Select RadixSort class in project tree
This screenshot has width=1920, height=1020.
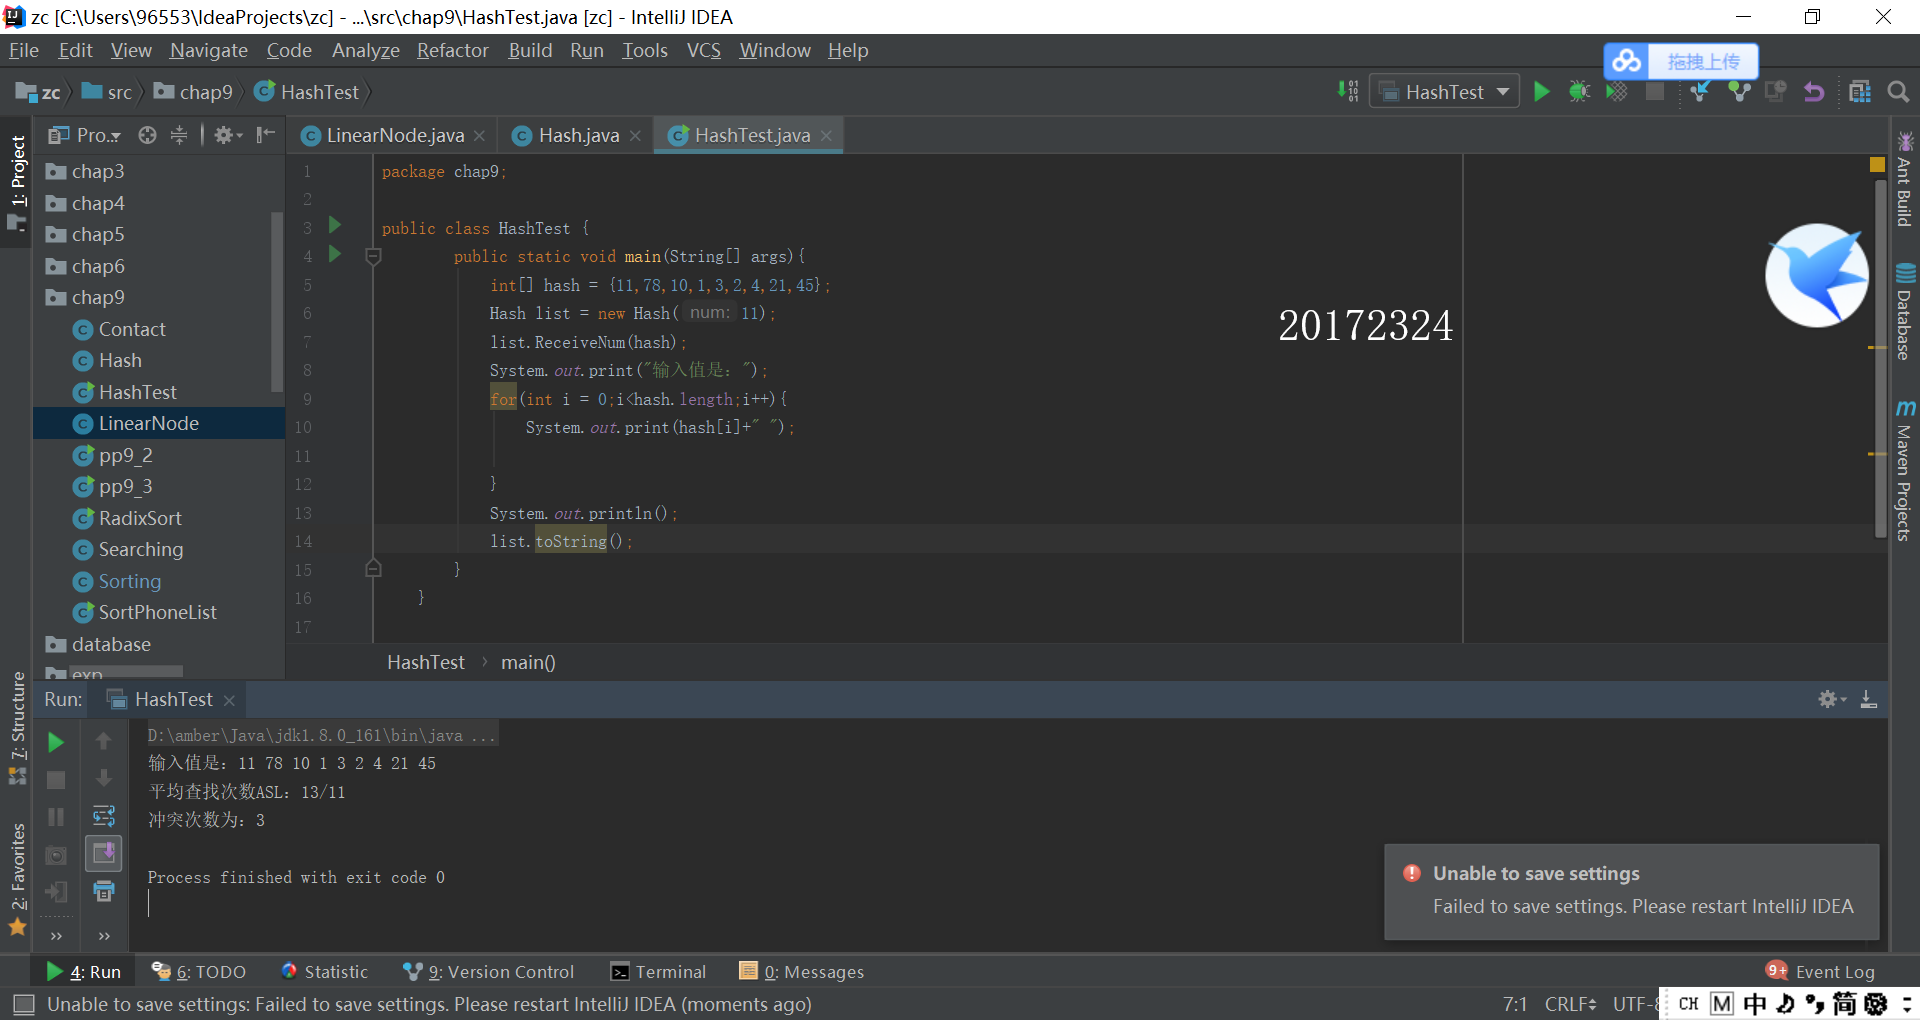pos(140,518)
